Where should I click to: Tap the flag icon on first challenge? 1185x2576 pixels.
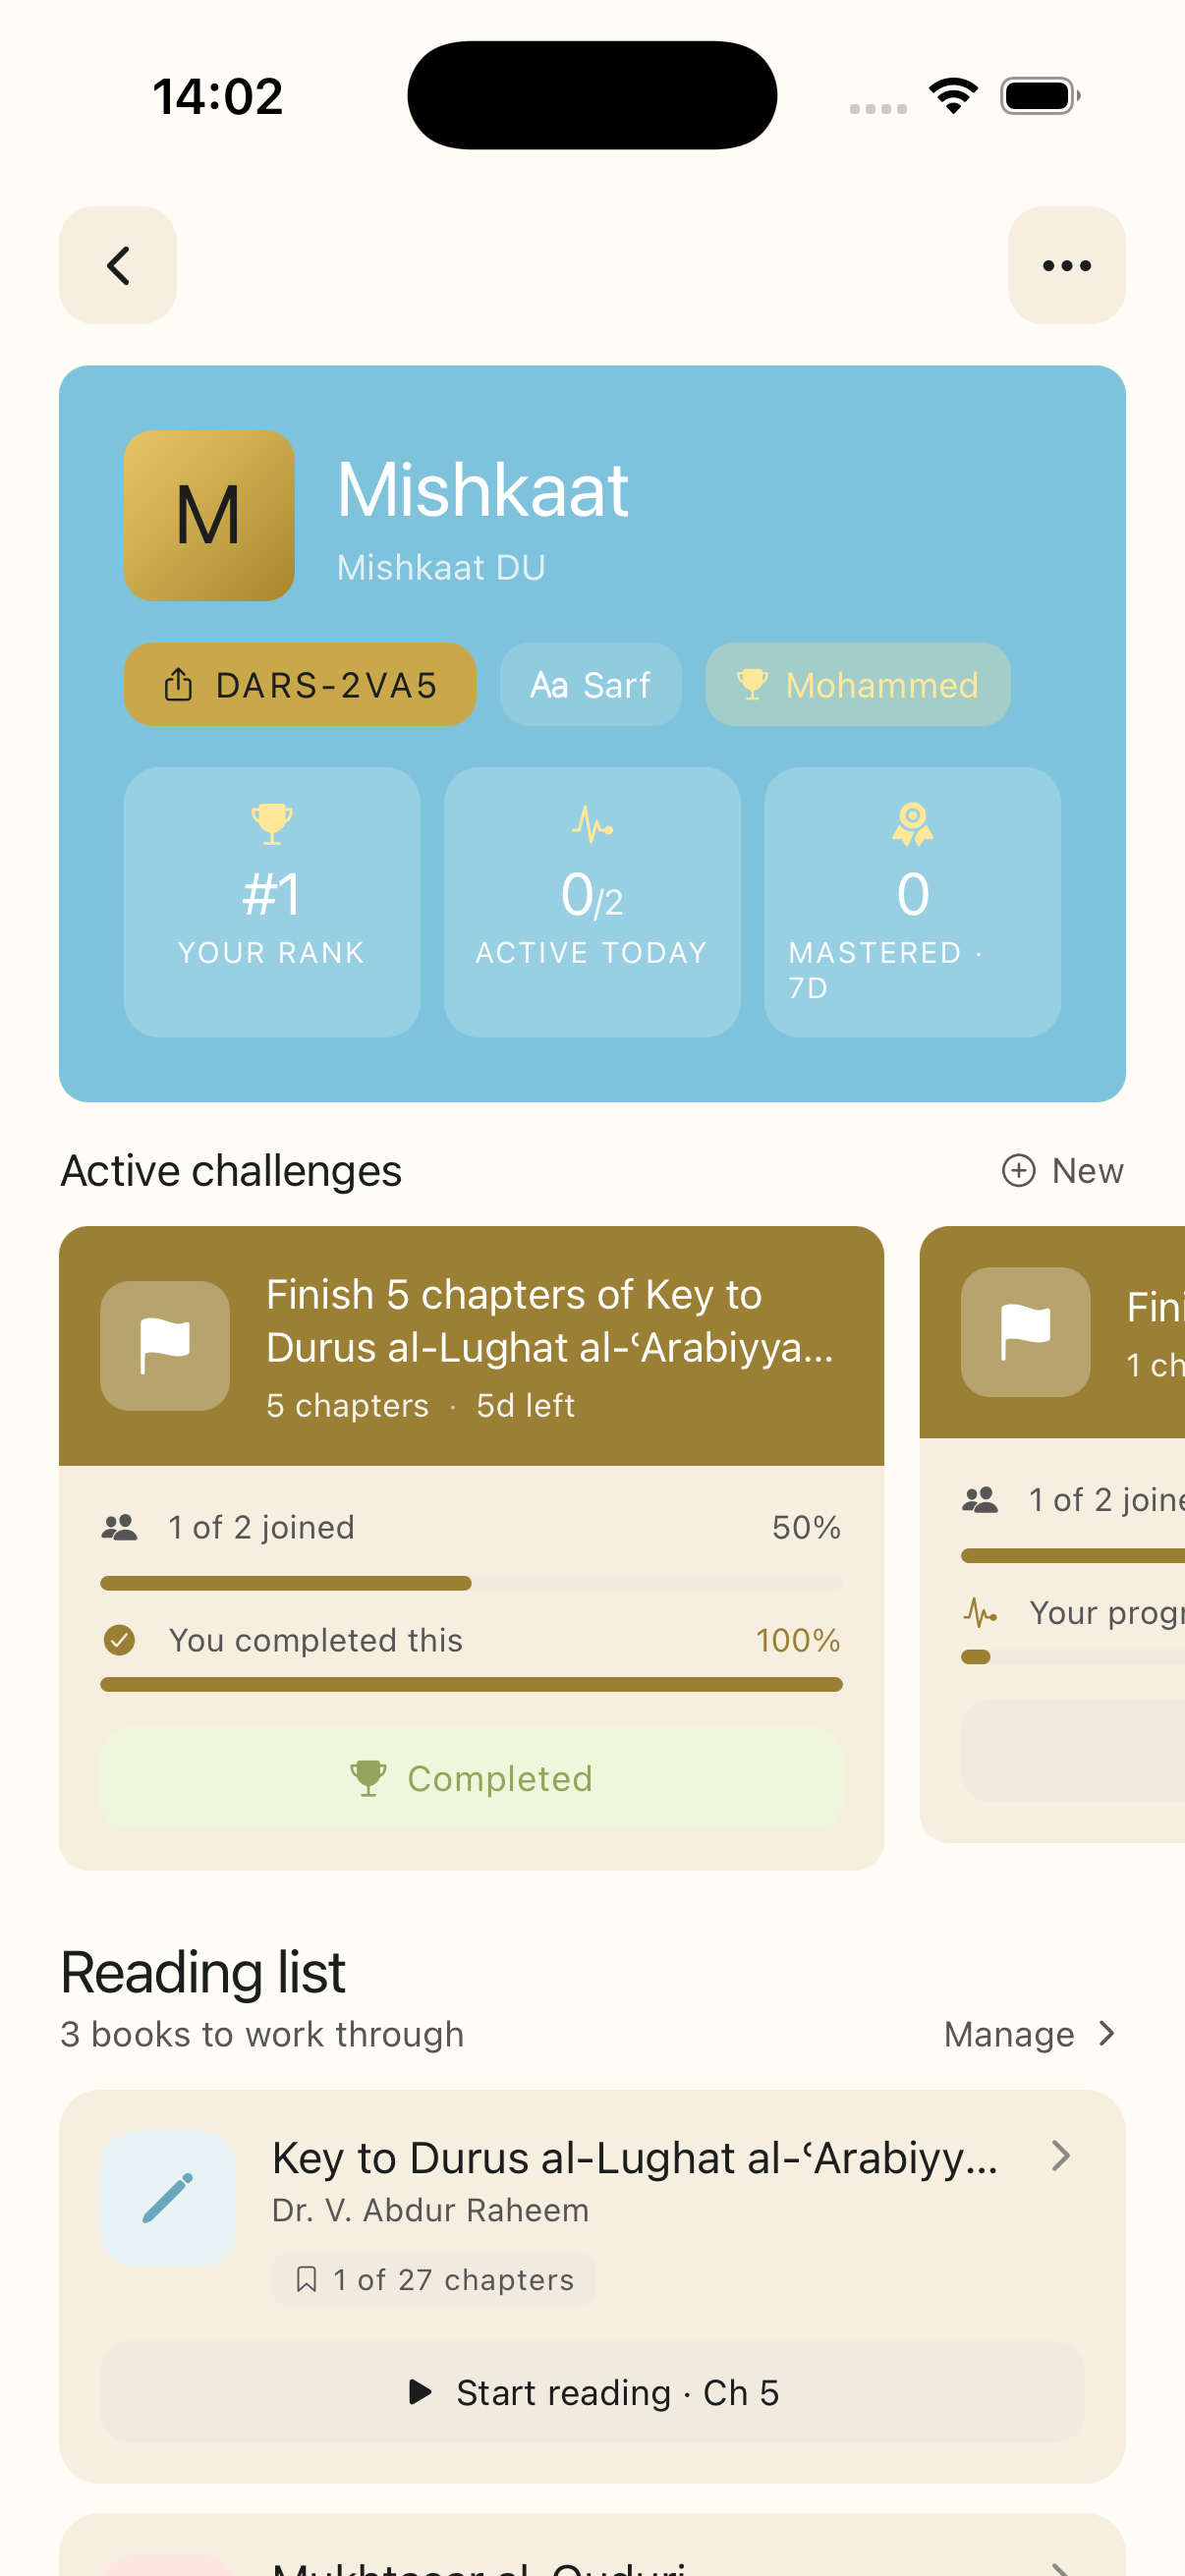point(165,1345)
